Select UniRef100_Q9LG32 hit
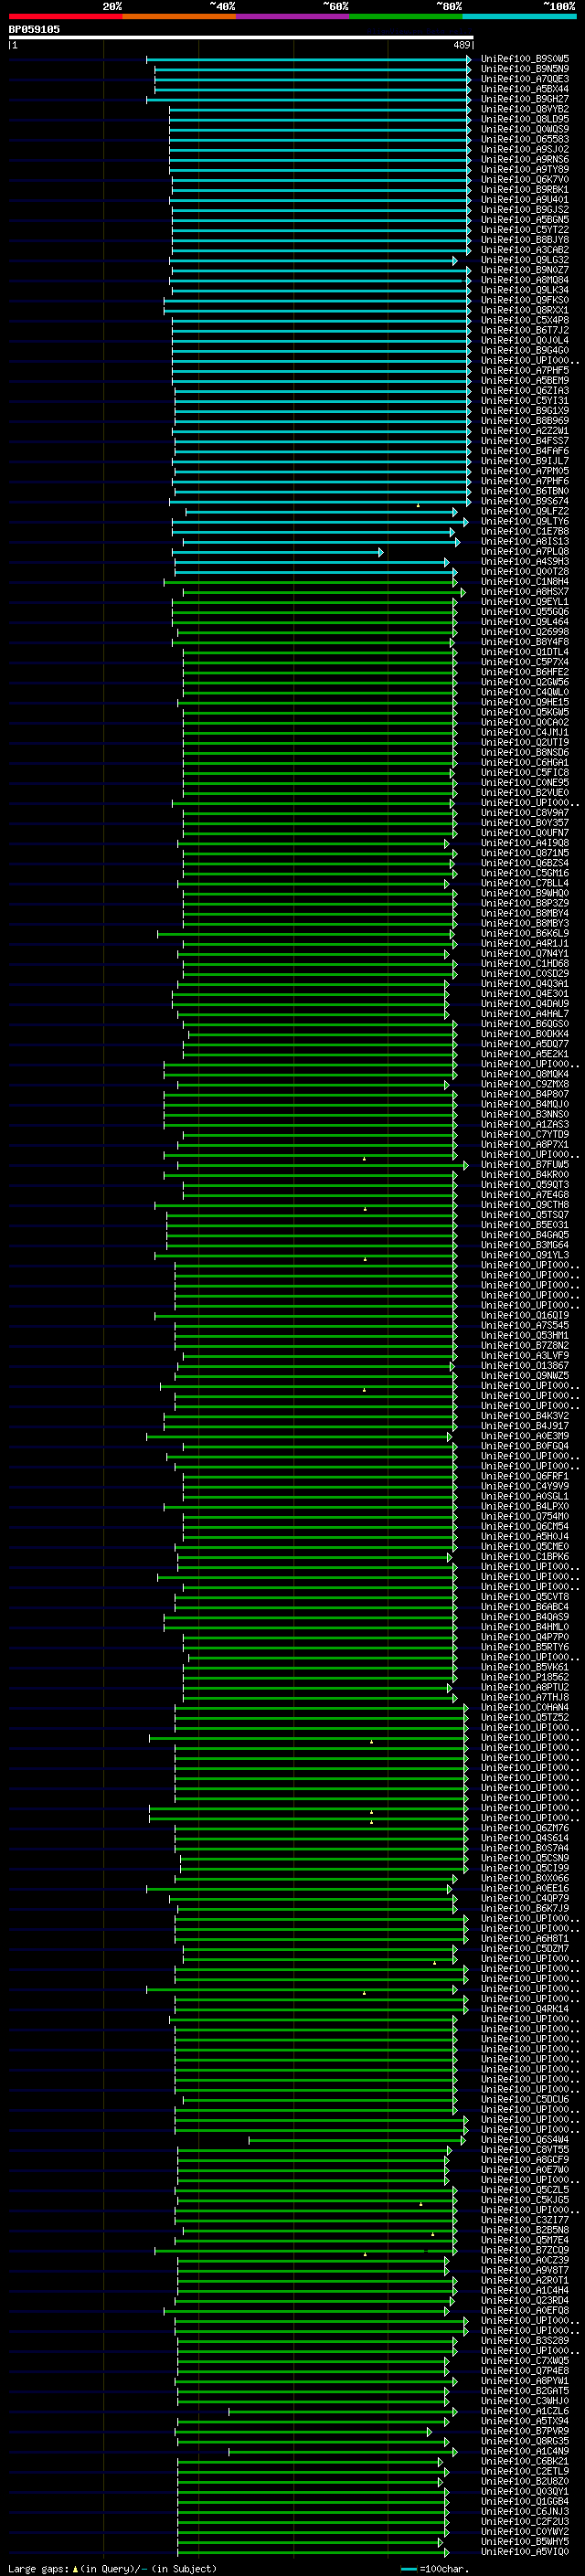Image resolution: width=585 pixels, height=2576 pixels. (x=524, y=260)
